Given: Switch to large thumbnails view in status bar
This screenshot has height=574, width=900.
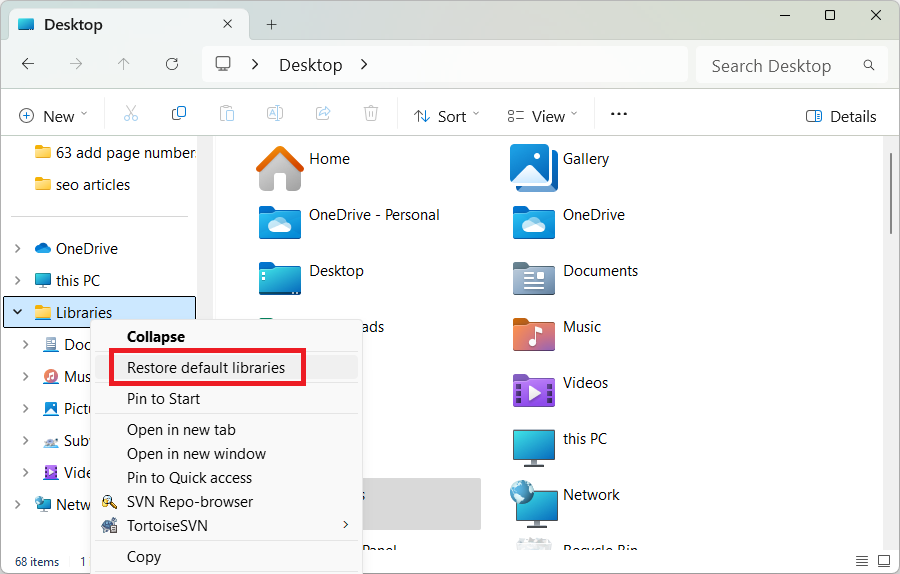Looking at the screenshot, I should pos(883,560).
